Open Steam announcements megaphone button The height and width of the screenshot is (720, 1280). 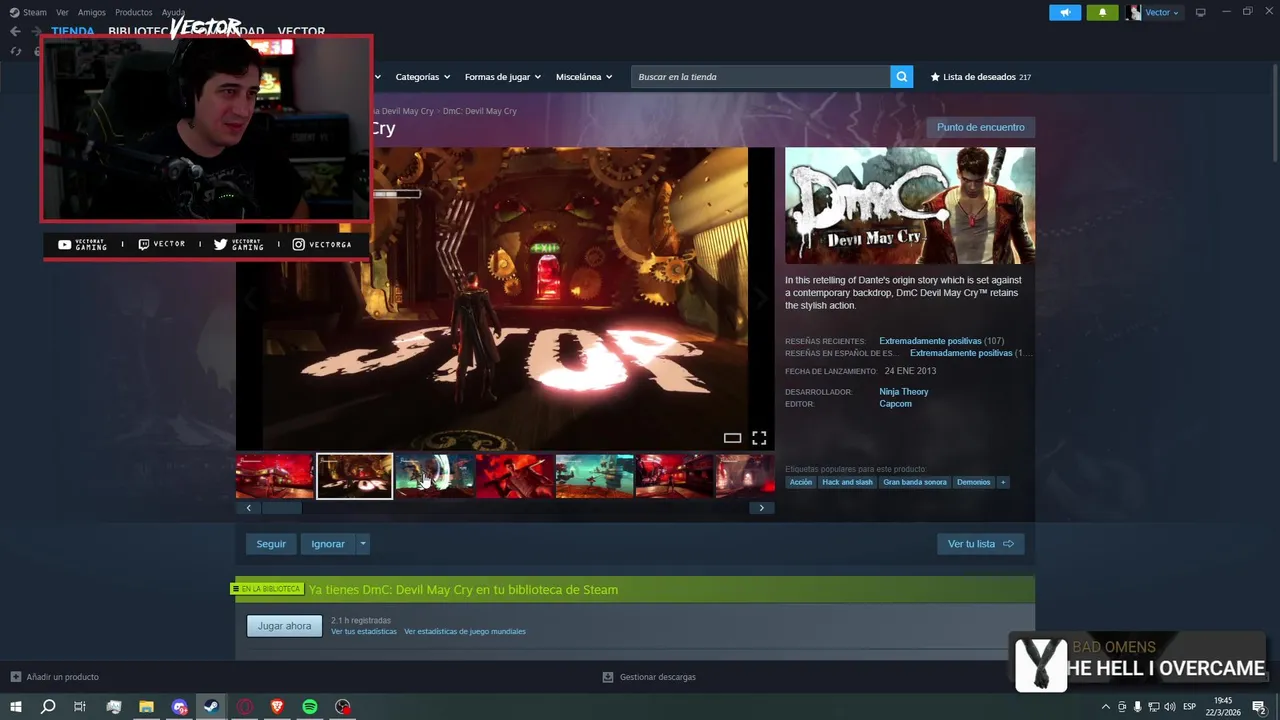point(1065,12)
